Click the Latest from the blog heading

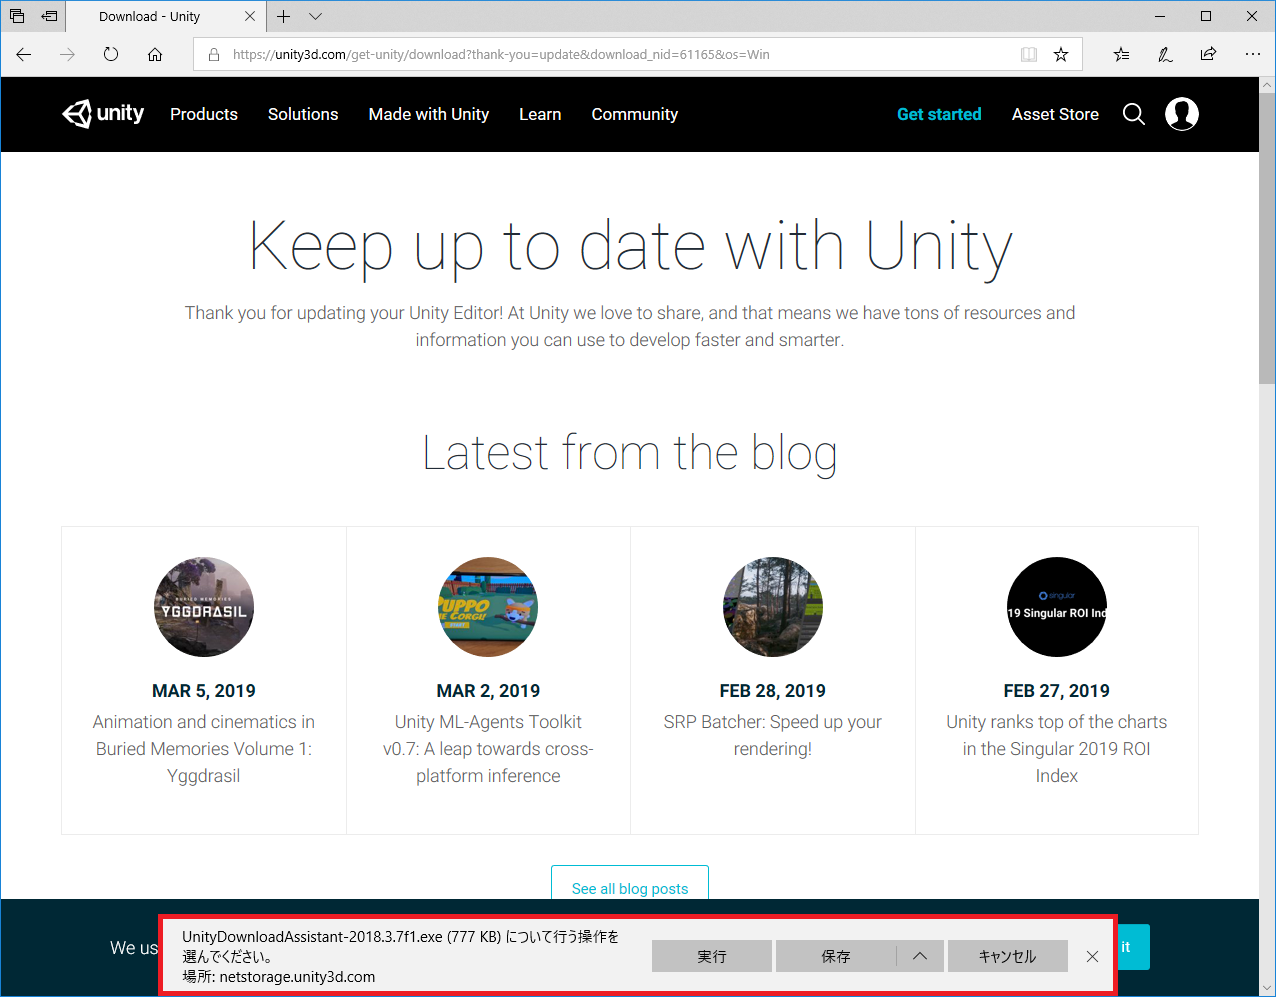point(630,453)
